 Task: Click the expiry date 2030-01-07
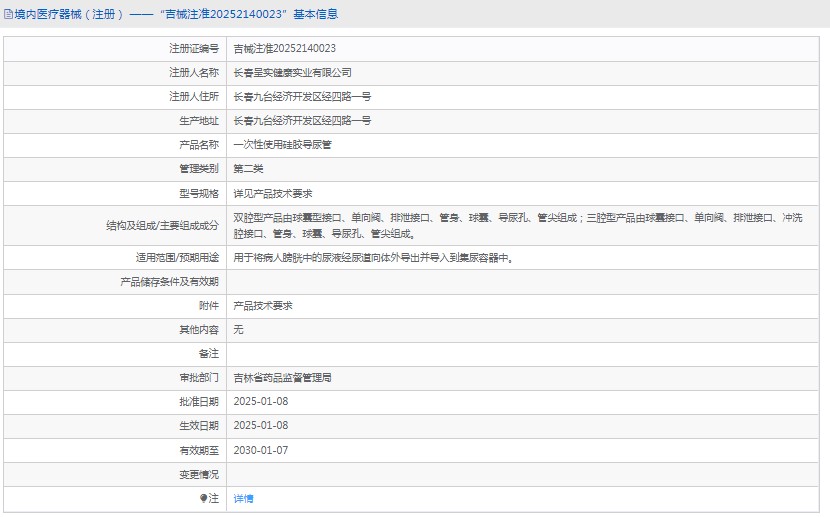click(x=260, y=450)
